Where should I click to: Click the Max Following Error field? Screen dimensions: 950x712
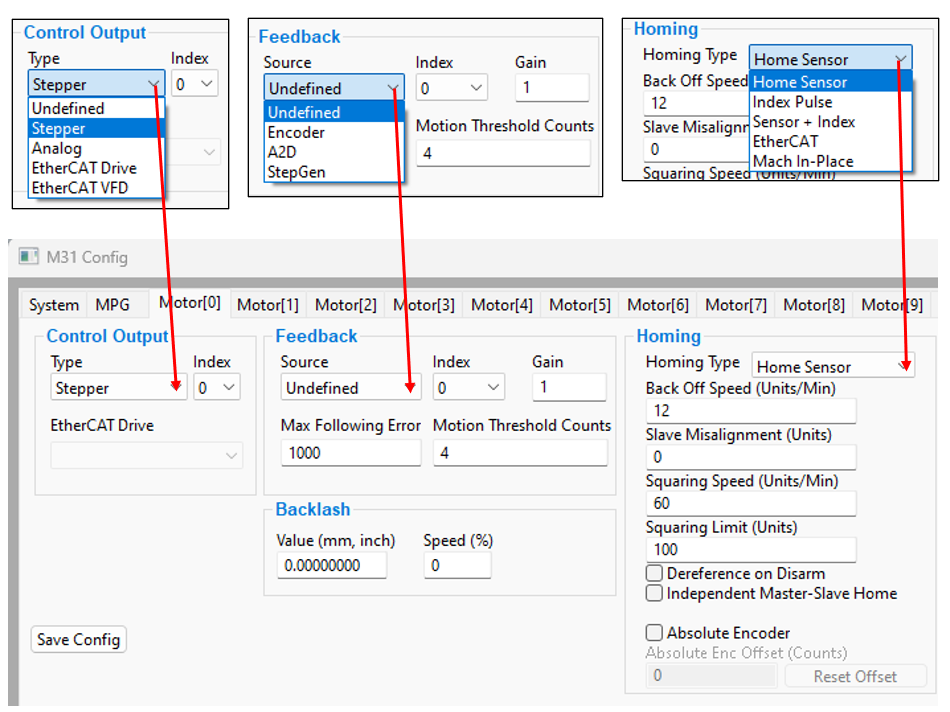(350, 453)
